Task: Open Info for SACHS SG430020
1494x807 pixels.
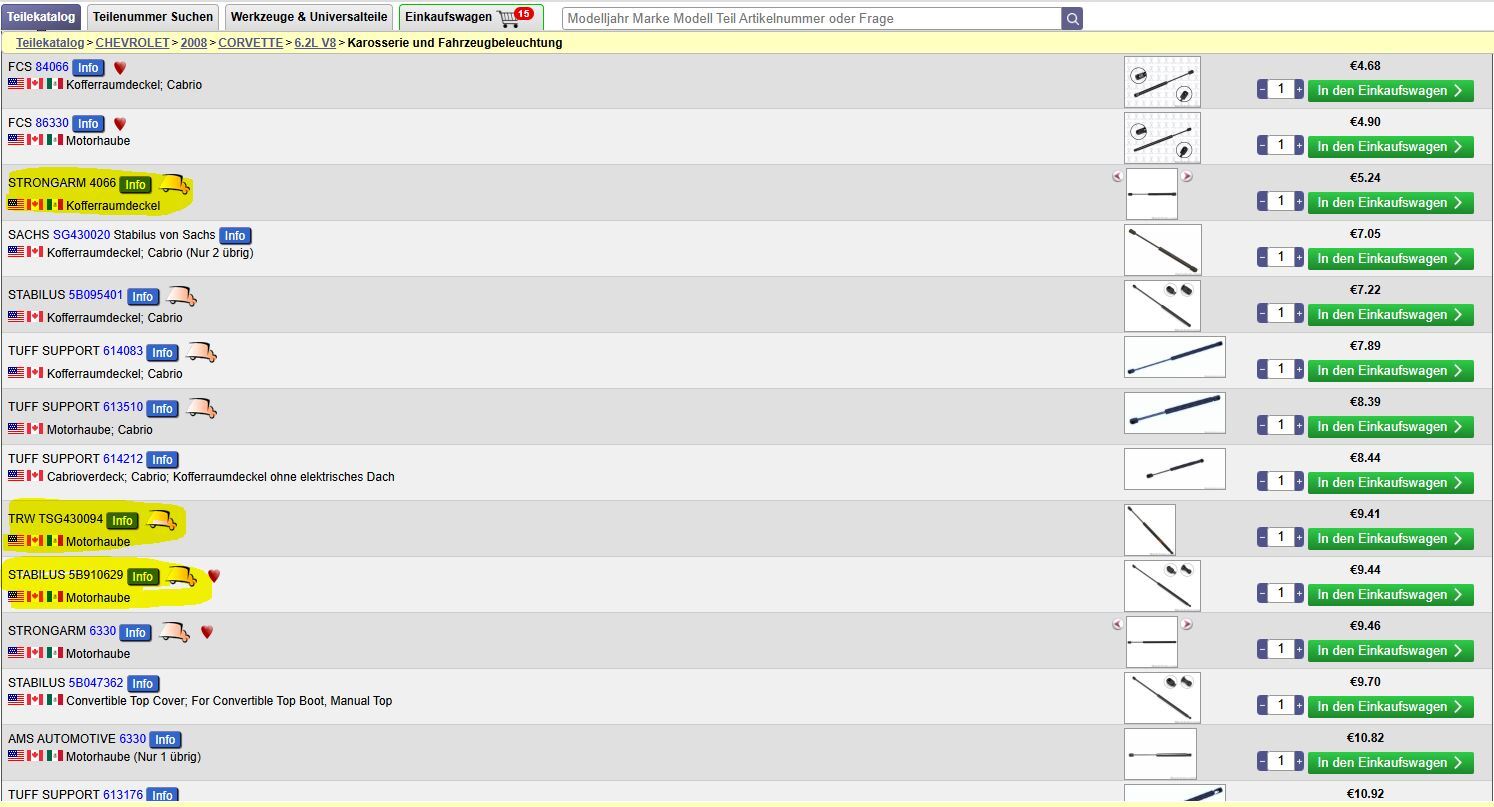Action: [235, 236]
